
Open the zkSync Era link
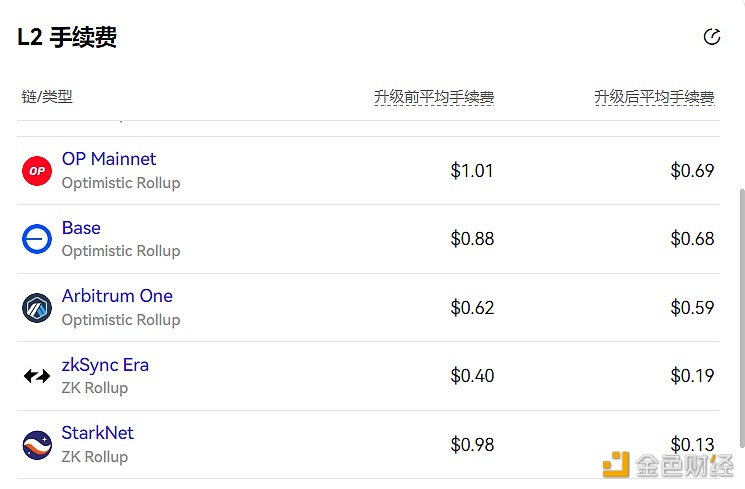coord(105,365)
